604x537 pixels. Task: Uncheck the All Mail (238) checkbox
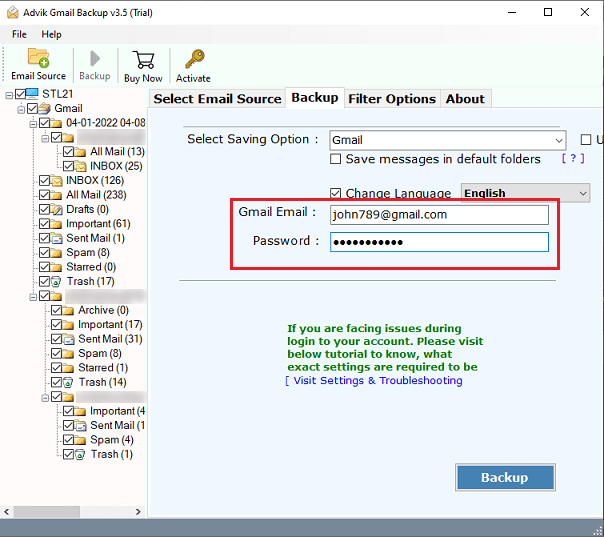coord(44,195)
